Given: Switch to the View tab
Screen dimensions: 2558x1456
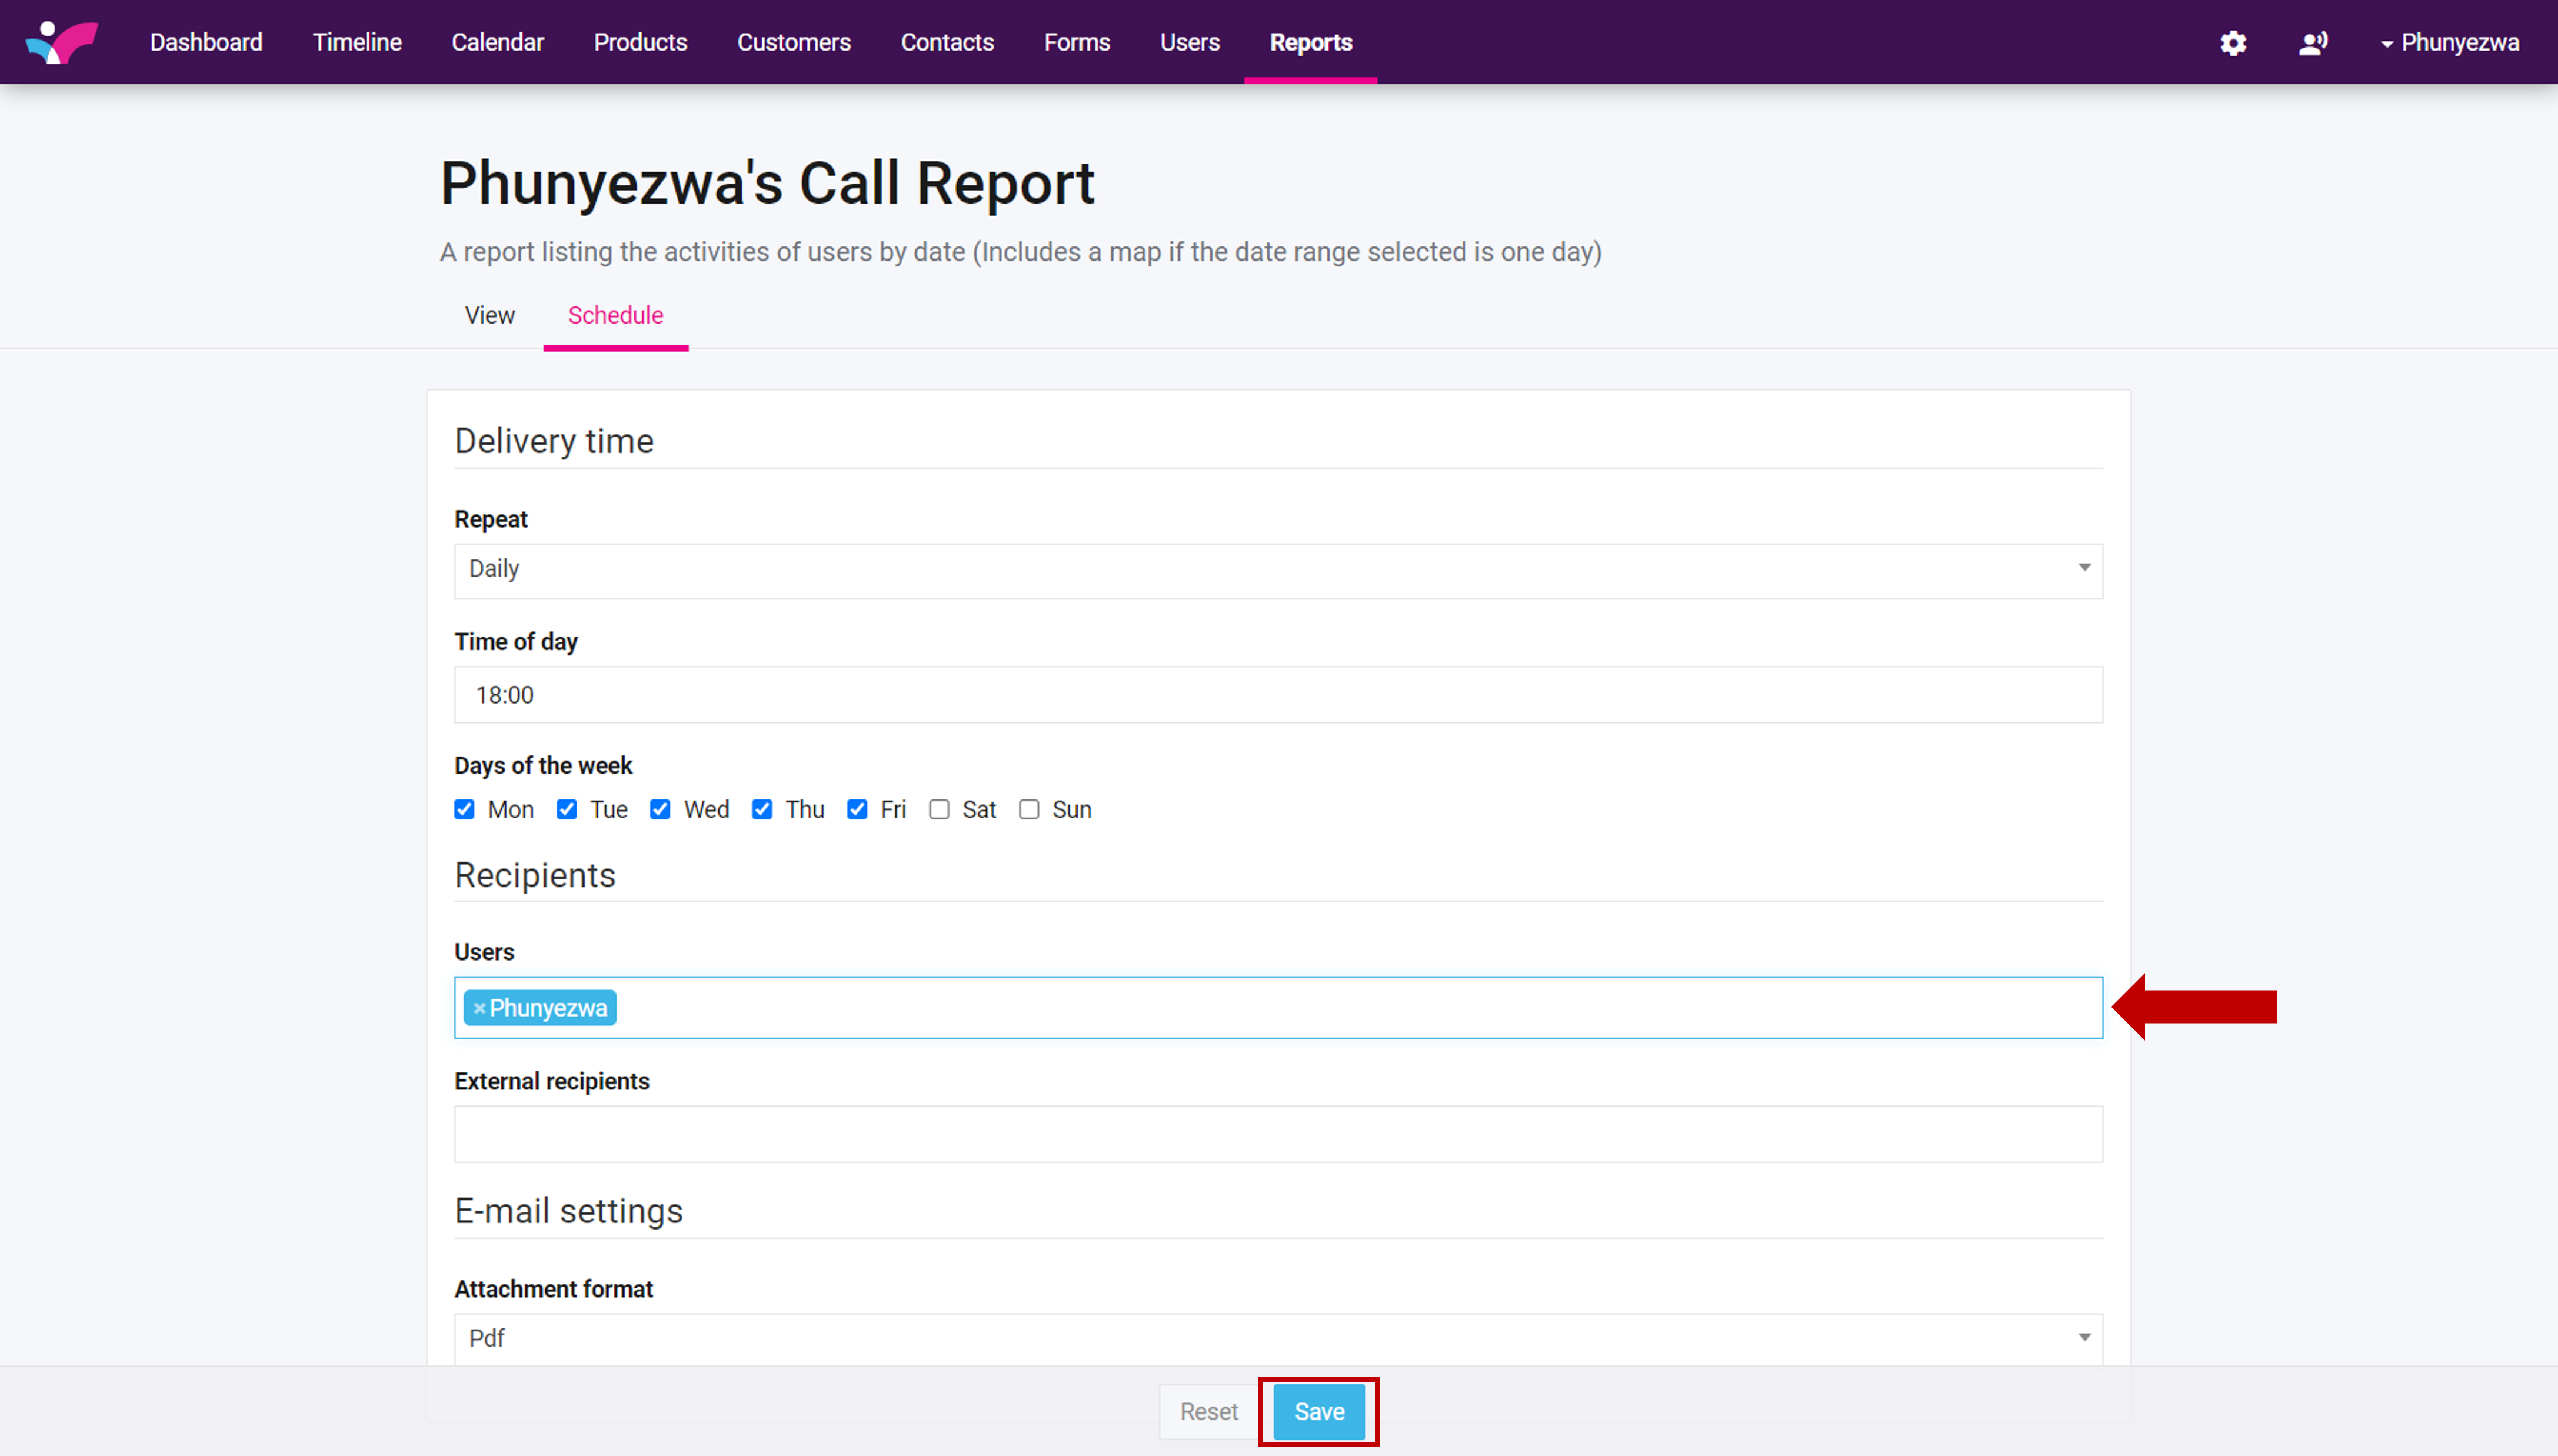Looking at the screenshot, I should pos(489,316).
